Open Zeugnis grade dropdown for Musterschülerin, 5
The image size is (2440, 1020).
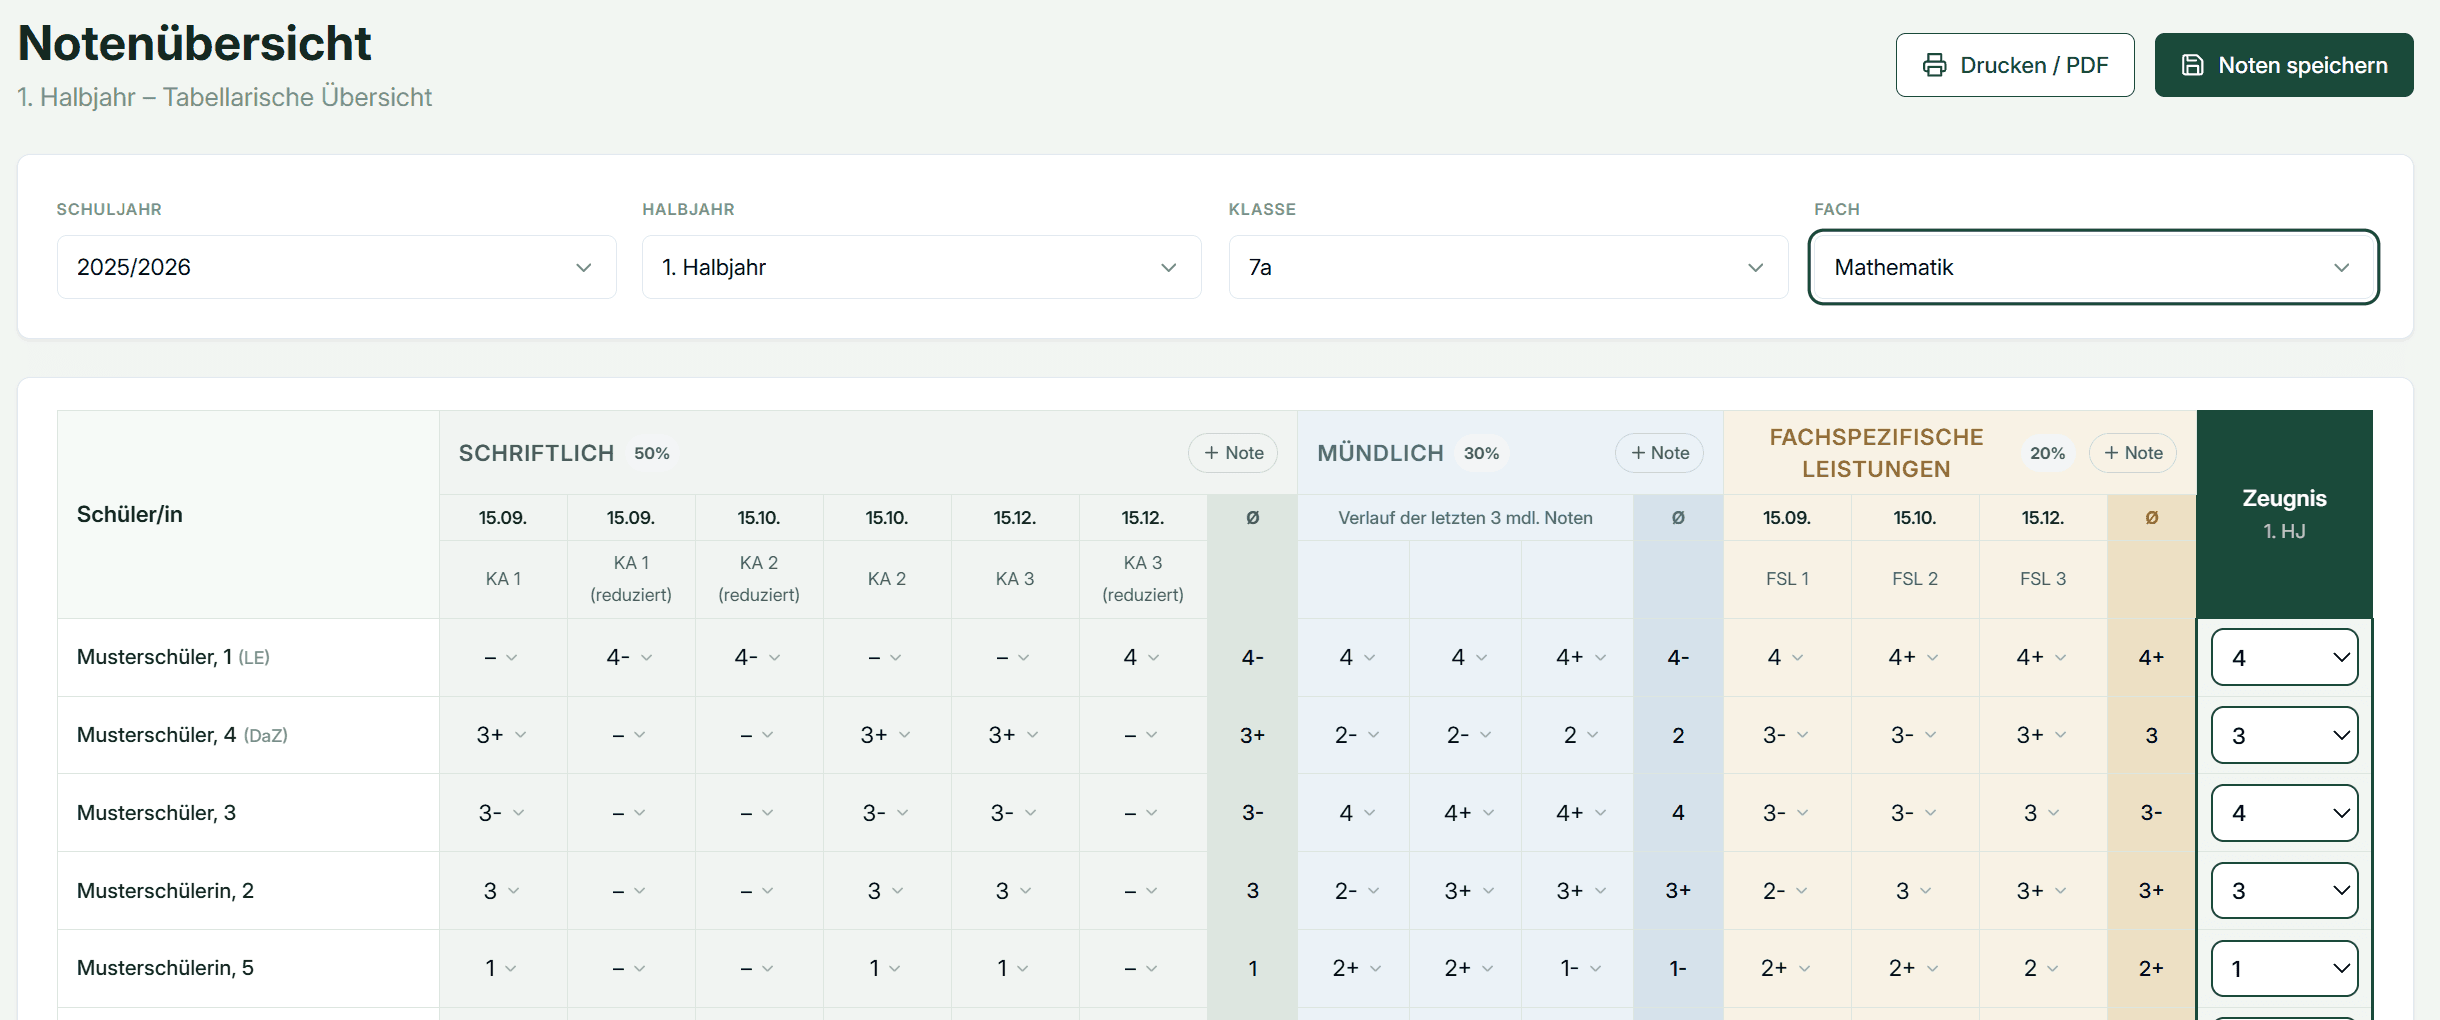[x=2284, y=968]
